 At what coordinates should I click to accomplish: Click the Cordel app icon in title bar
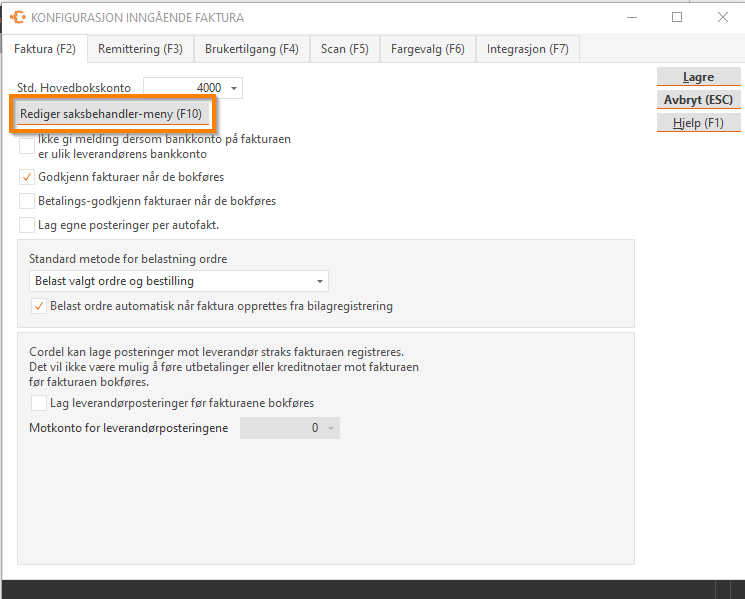pyautogui.click(x=18, y=18)
